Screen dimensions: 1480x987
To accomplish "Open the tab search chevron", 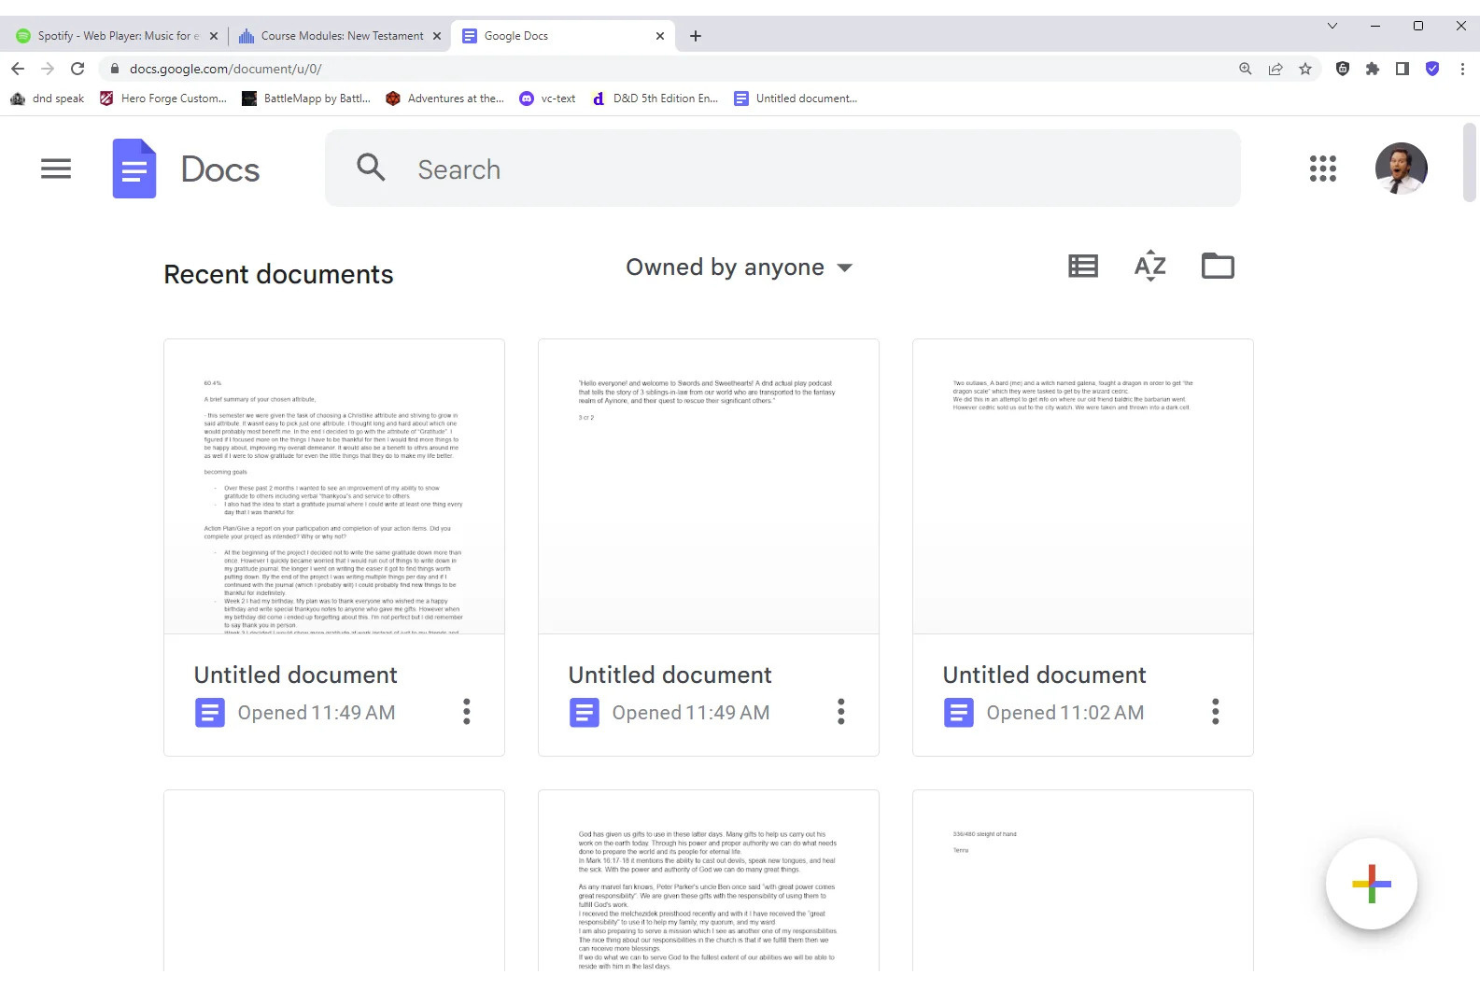I will (x=1332, y=26).
